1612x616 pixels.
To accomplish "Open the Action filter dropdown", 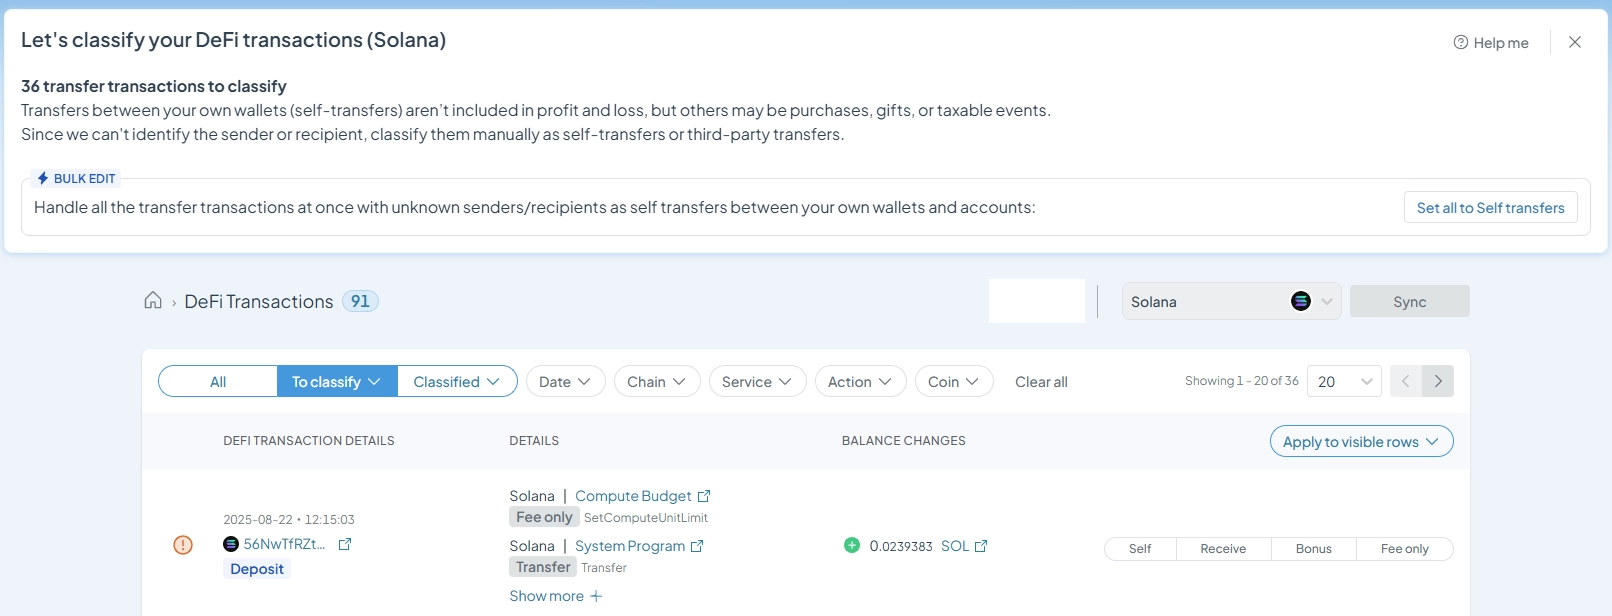I will (860, 381).
